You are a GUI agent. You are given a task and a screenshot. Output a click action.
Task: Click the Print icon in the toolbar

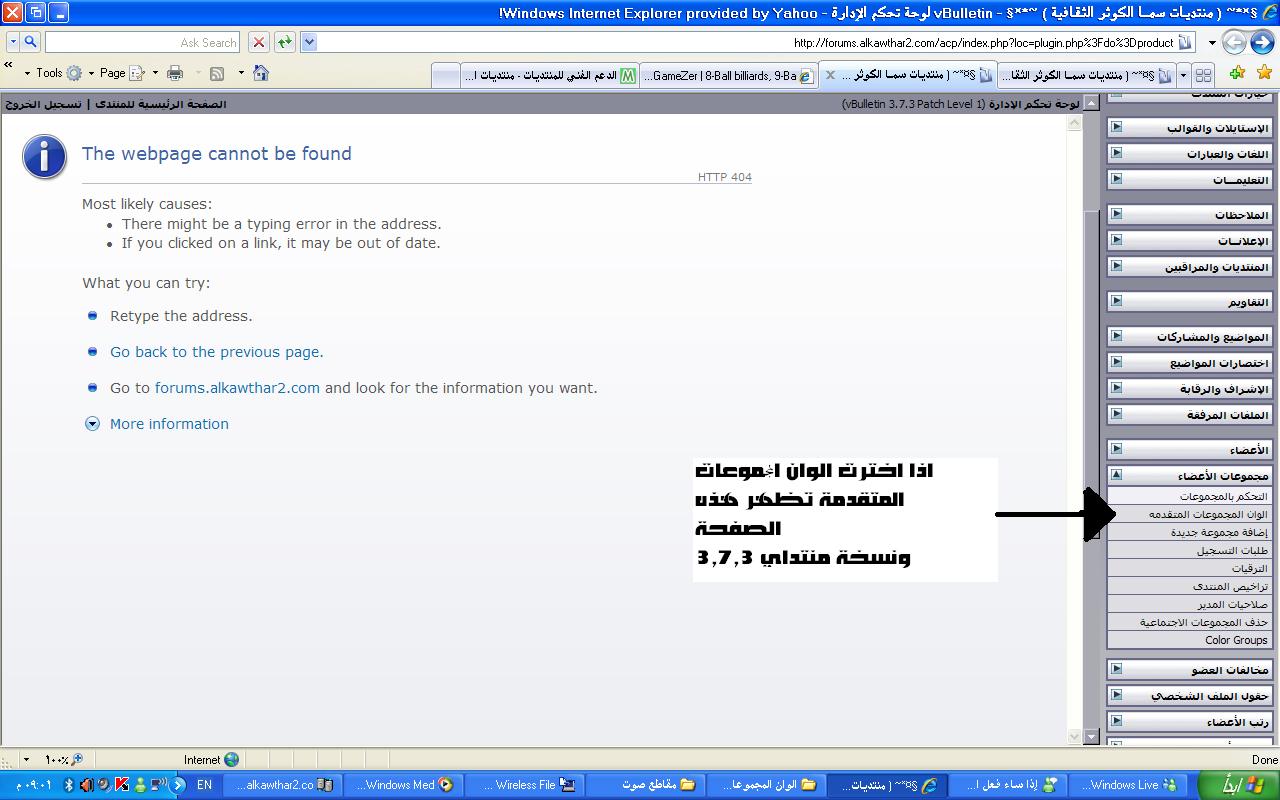pos(175,73)
